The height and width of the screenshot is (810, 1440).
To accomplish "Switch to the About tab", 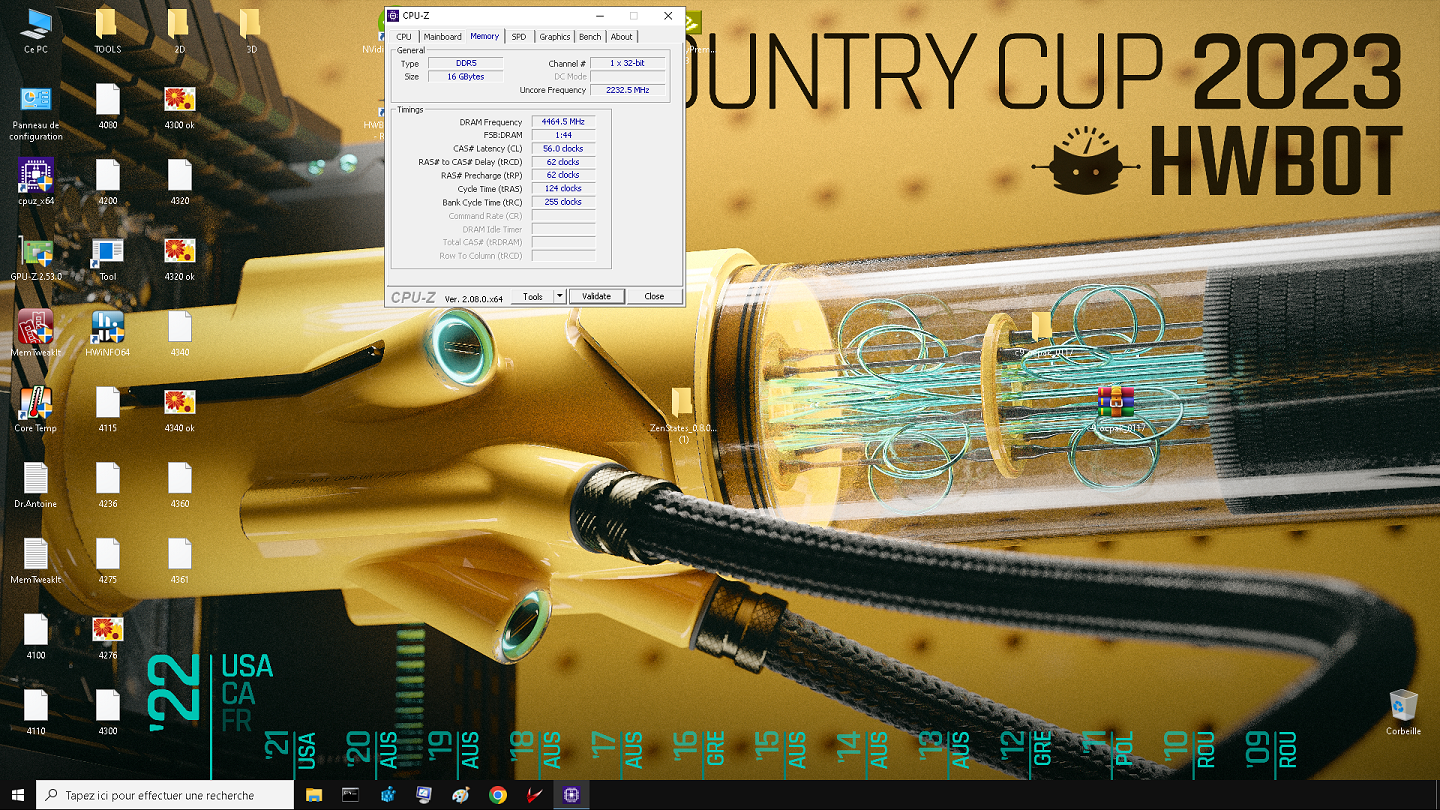I will coord(622,37).
